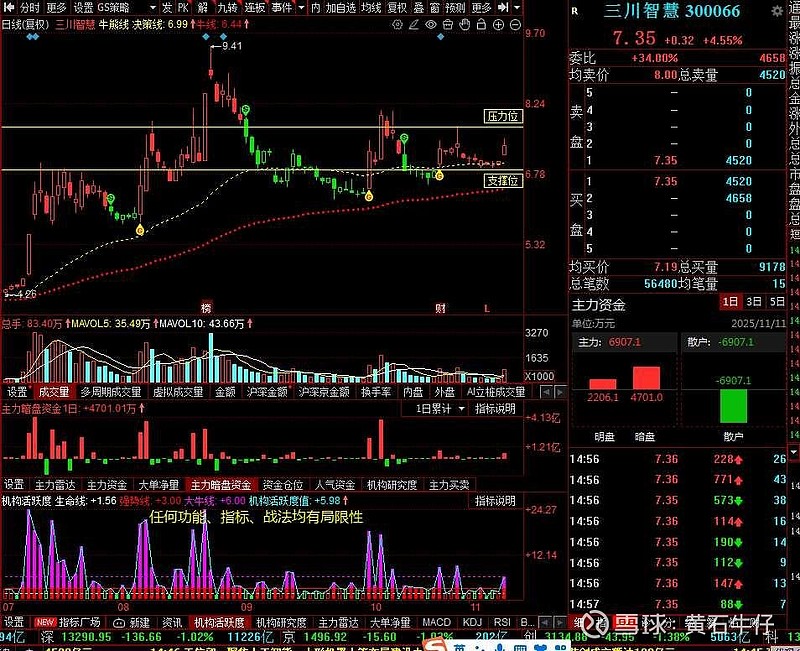Zoom in with the plus circle icon

498,24
